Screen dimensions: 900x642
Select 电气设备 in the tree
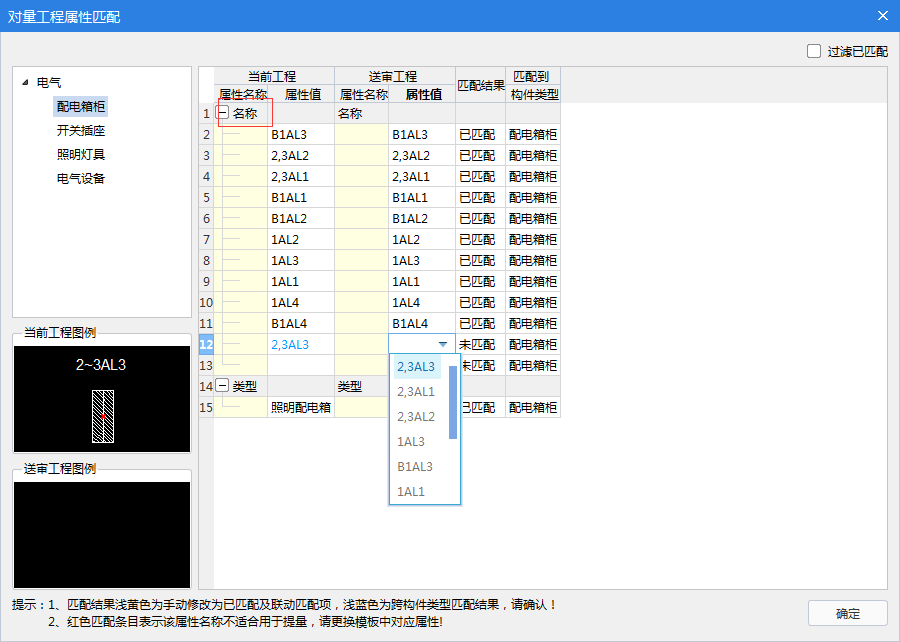click(x=81, y=179)
